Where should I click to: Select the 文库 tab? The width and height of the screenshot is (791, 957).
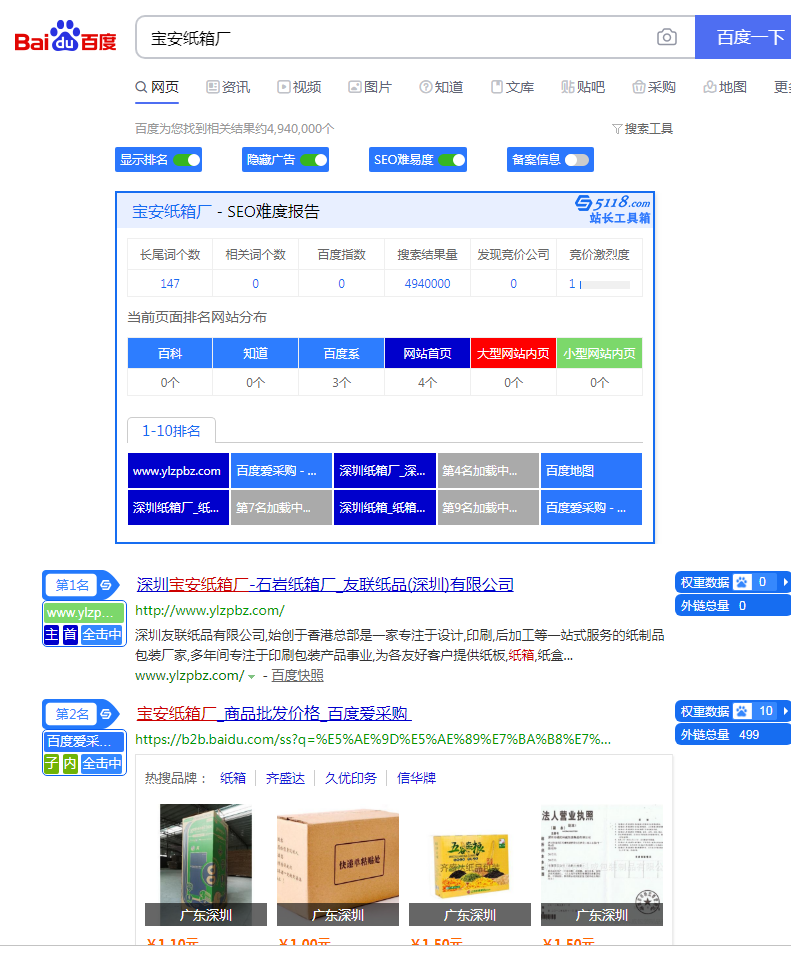(513, 87)
